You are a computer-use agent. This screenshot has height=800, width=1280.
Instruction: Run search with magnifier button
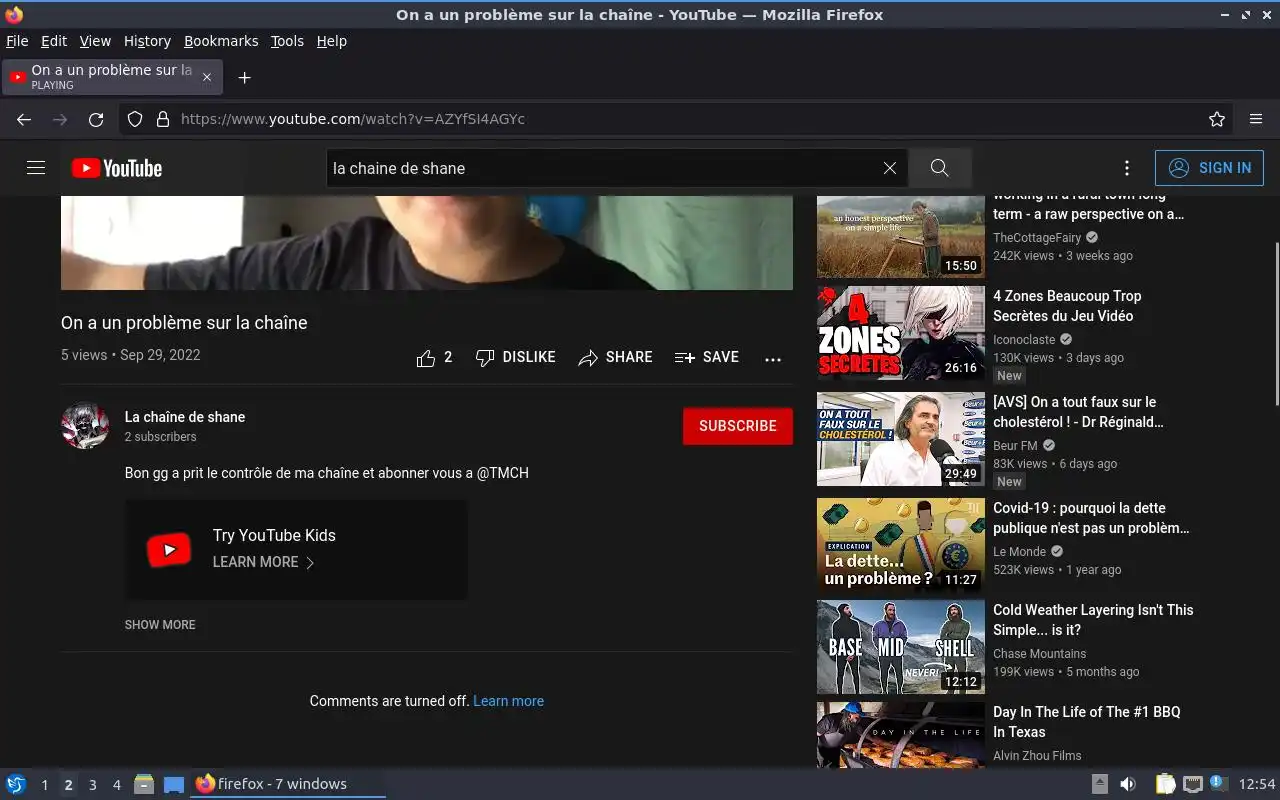[940, 168]
